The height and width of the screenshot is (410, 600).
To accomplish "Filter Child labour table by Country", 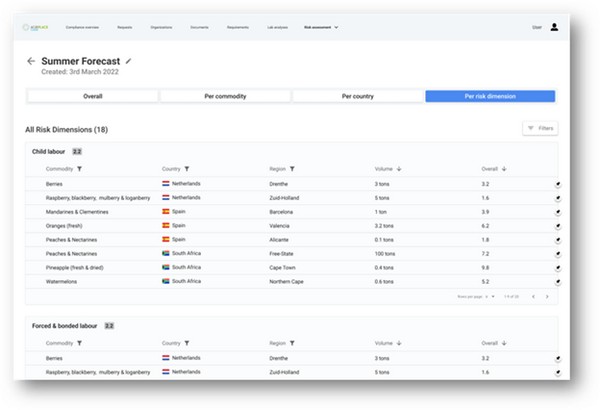I will tap(187, 169).
